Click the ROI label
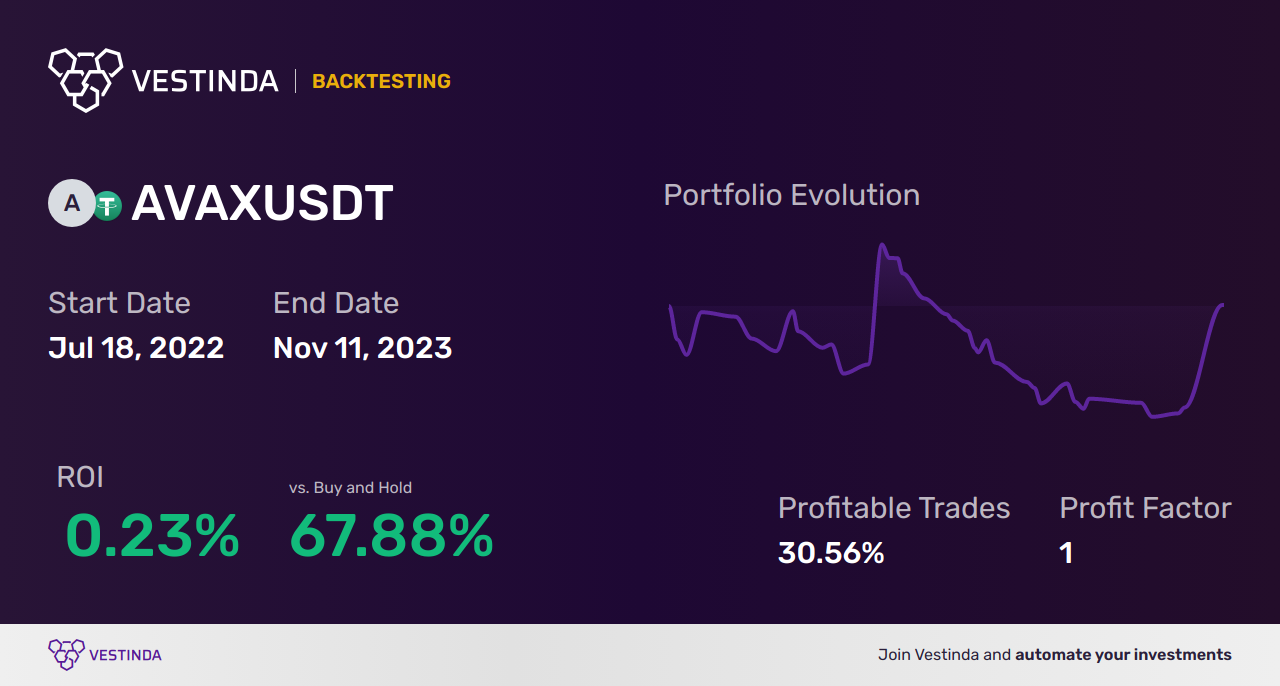This screenshot has height=686, width=1280. (80, 477)
